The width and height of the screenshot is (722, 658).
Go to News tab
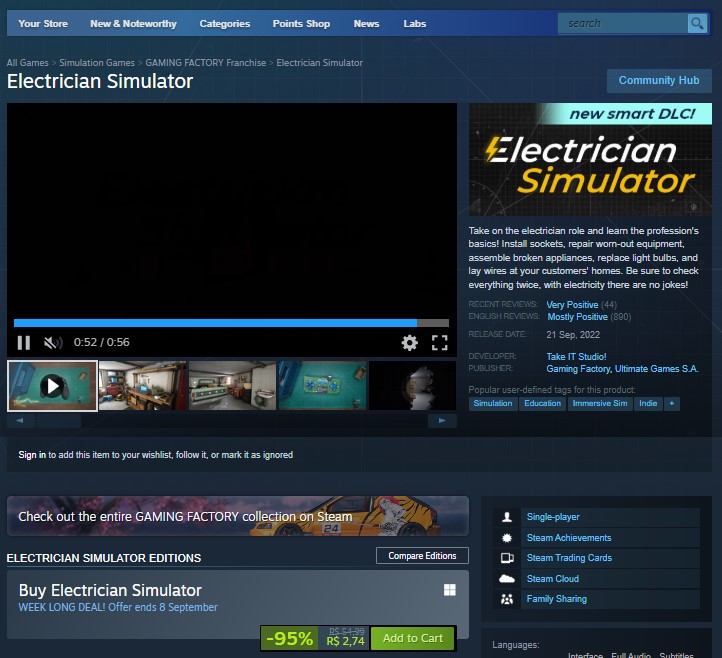(x=367, y=23)
